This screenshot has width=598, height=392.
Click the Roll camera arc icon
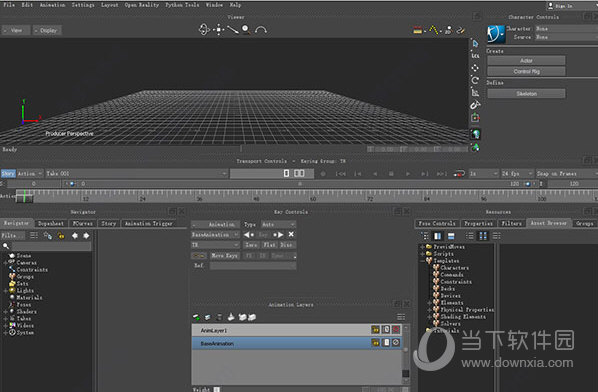pos(261,30)
